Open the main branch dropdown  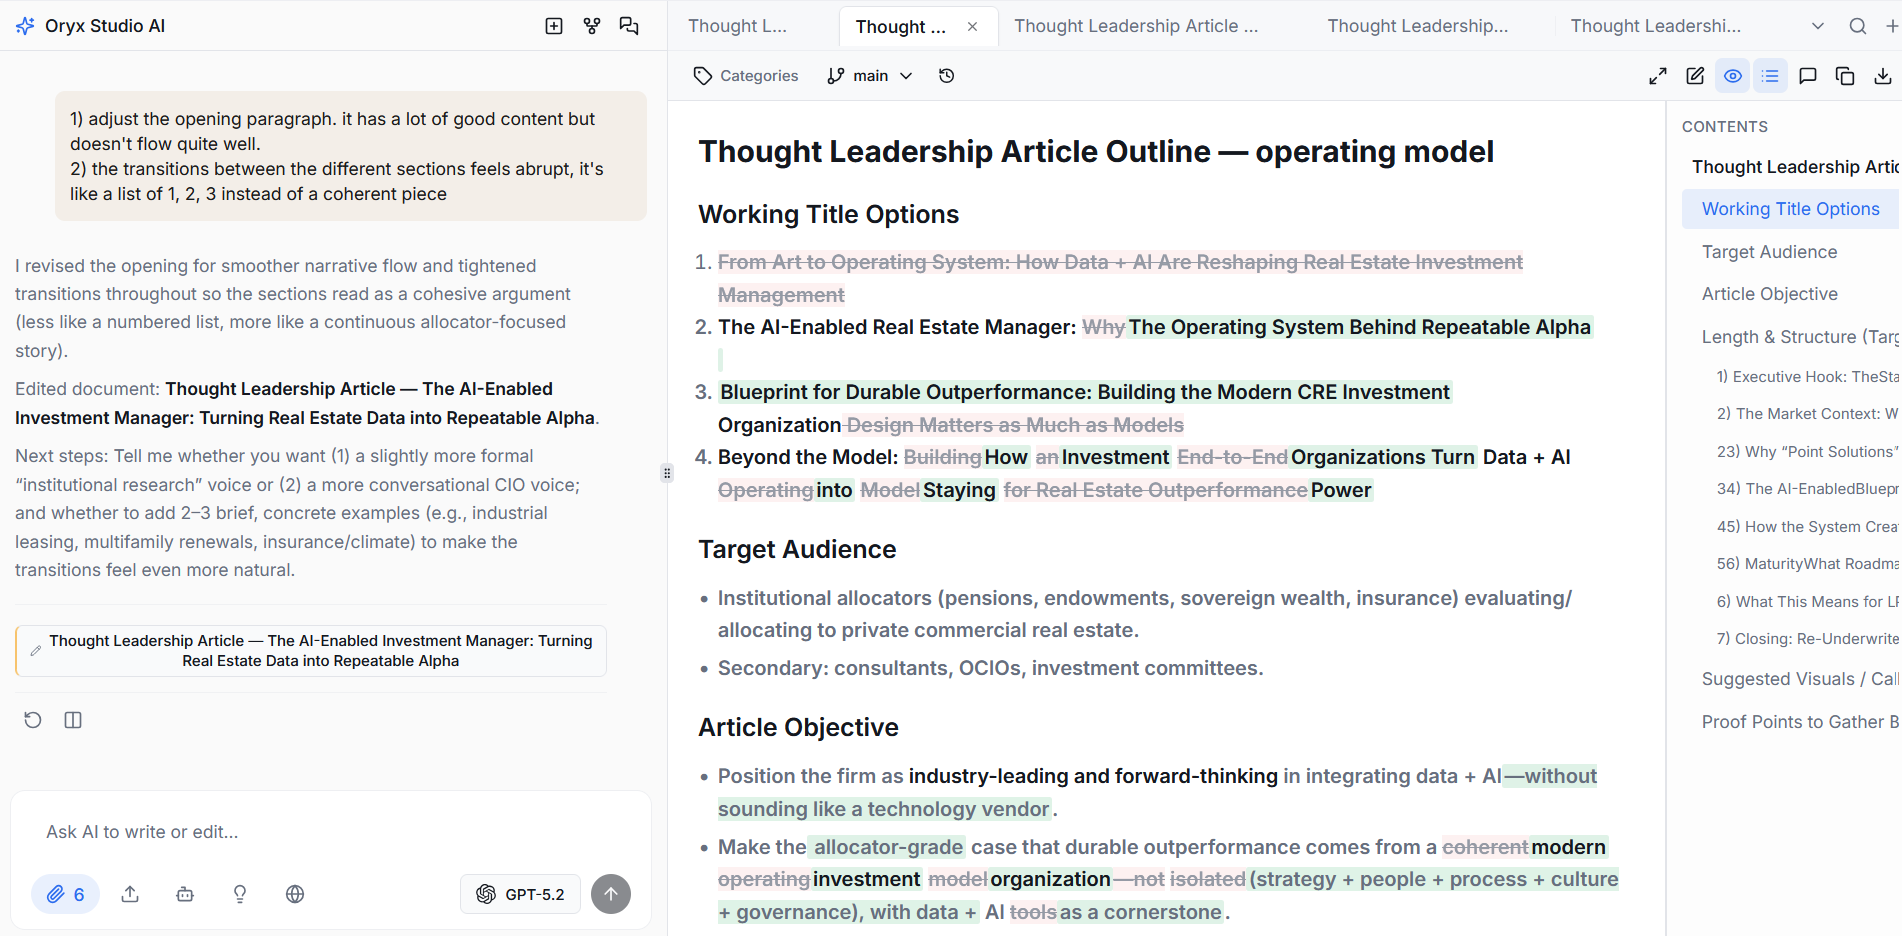(870, 76)
